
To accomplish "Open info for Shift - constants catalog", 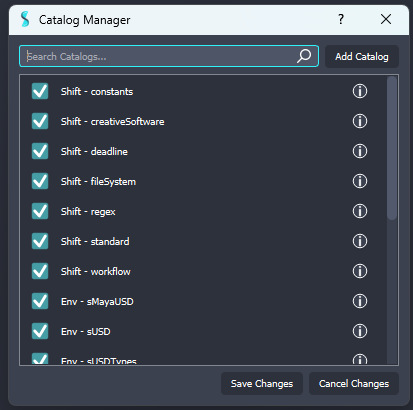I will pyautogui.click(x=360, y=91).
